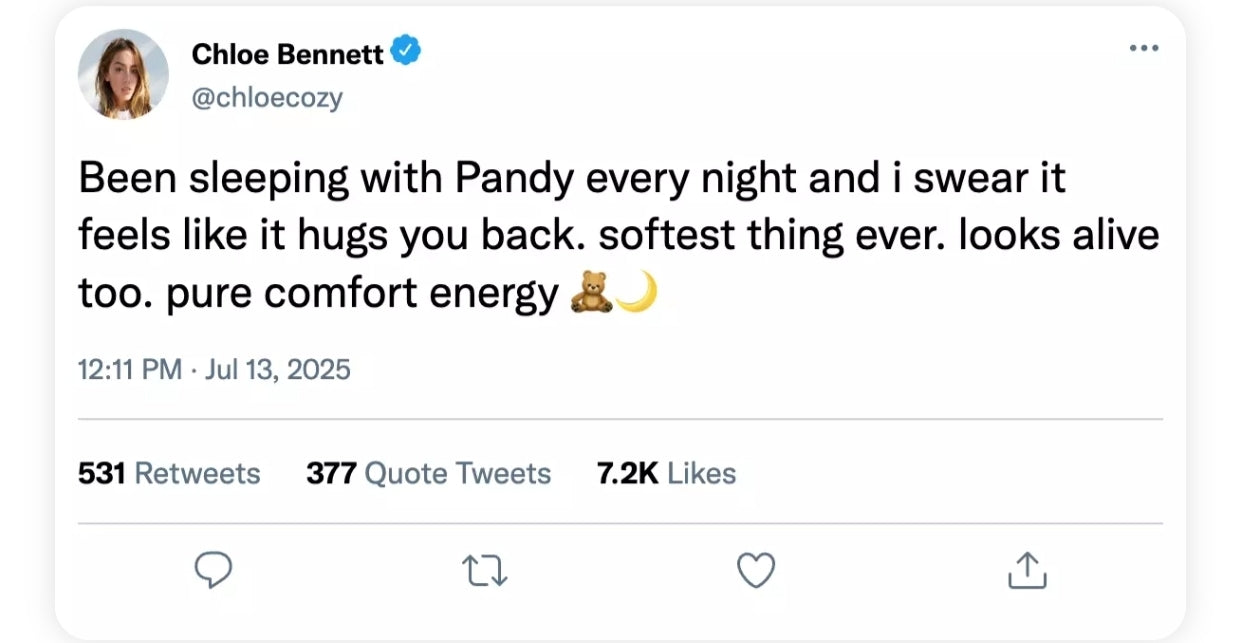This screenshot has width=1239, height=643.
Task: Open the retweet dropdown menu
Action: point(484,570)
